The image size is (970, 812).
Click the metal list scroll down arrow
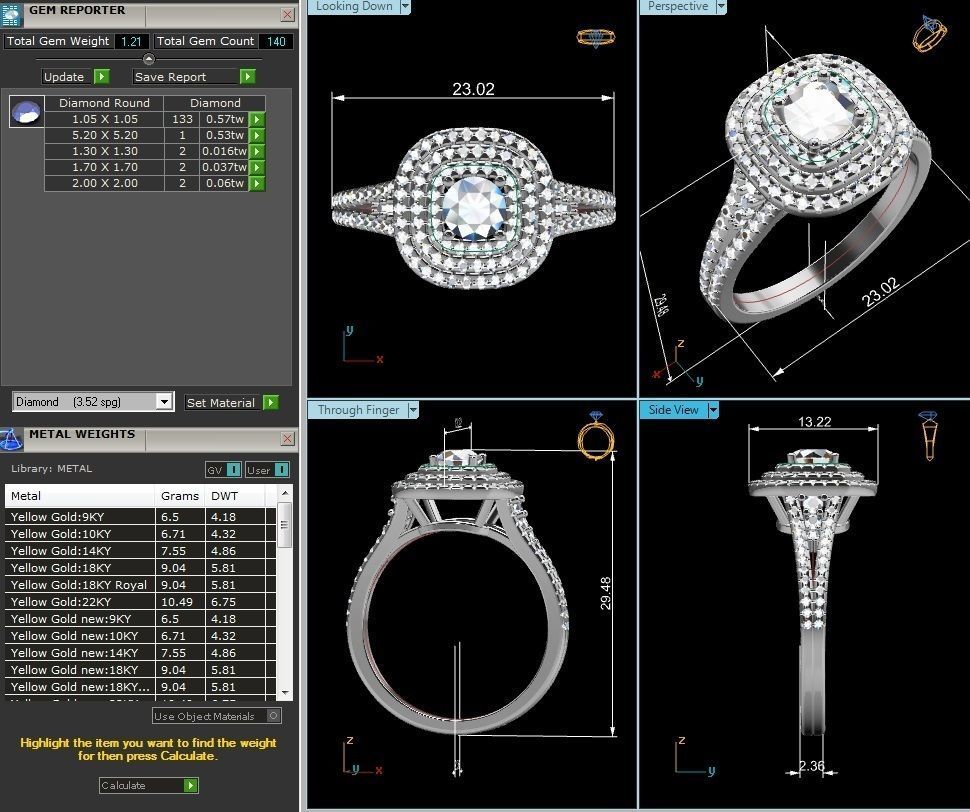click(x=285, y=693)
